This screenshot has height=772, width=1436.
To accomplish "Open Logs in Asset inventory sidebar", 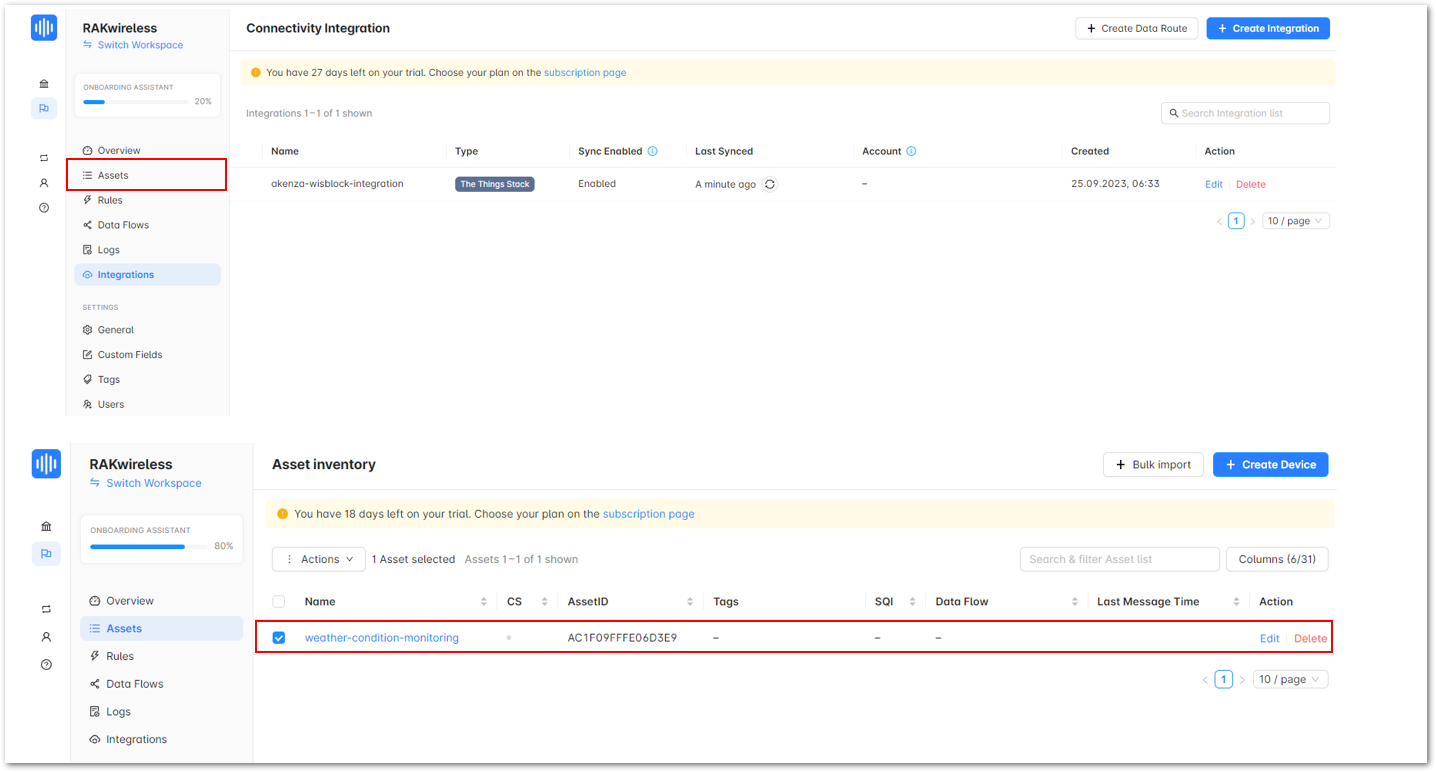I will (x=161, y=712).
